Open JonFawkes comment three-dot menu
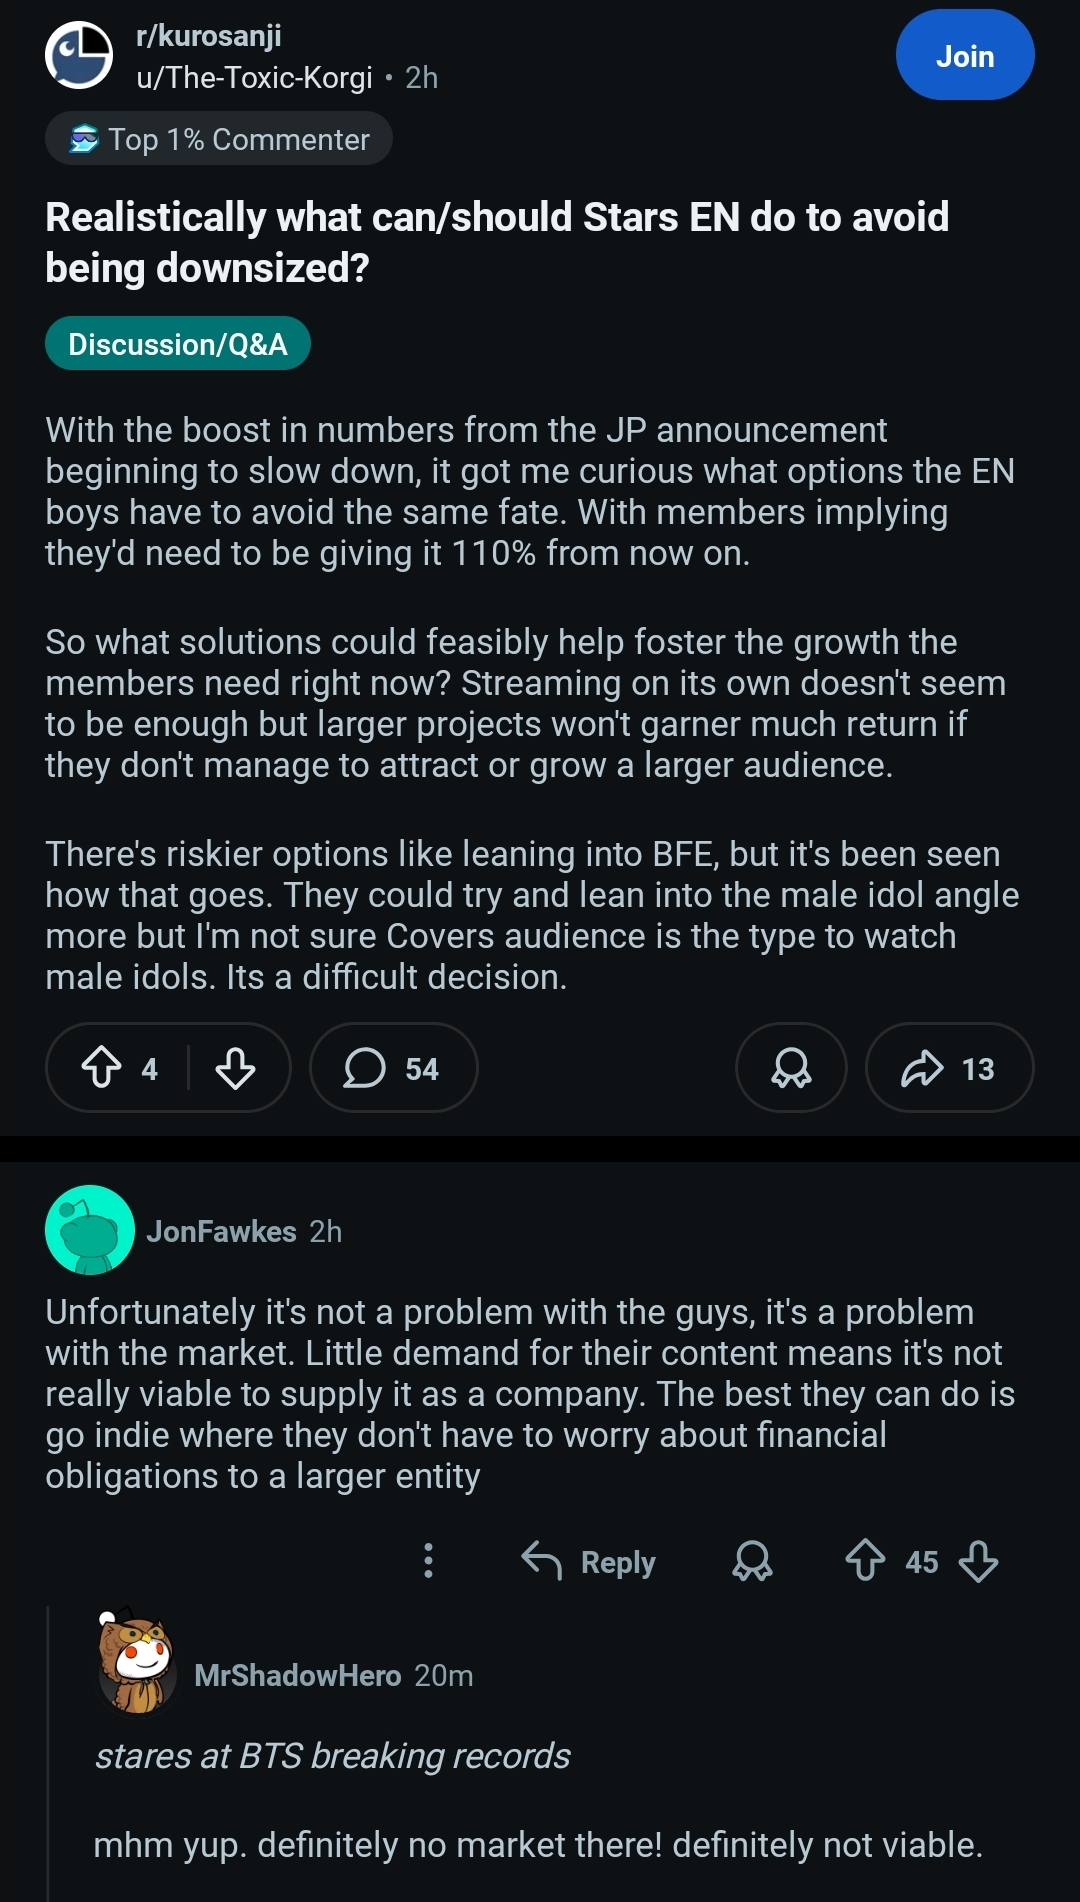The height and width of the screenshot is (1902, 1080). (x=428, y=1561)
